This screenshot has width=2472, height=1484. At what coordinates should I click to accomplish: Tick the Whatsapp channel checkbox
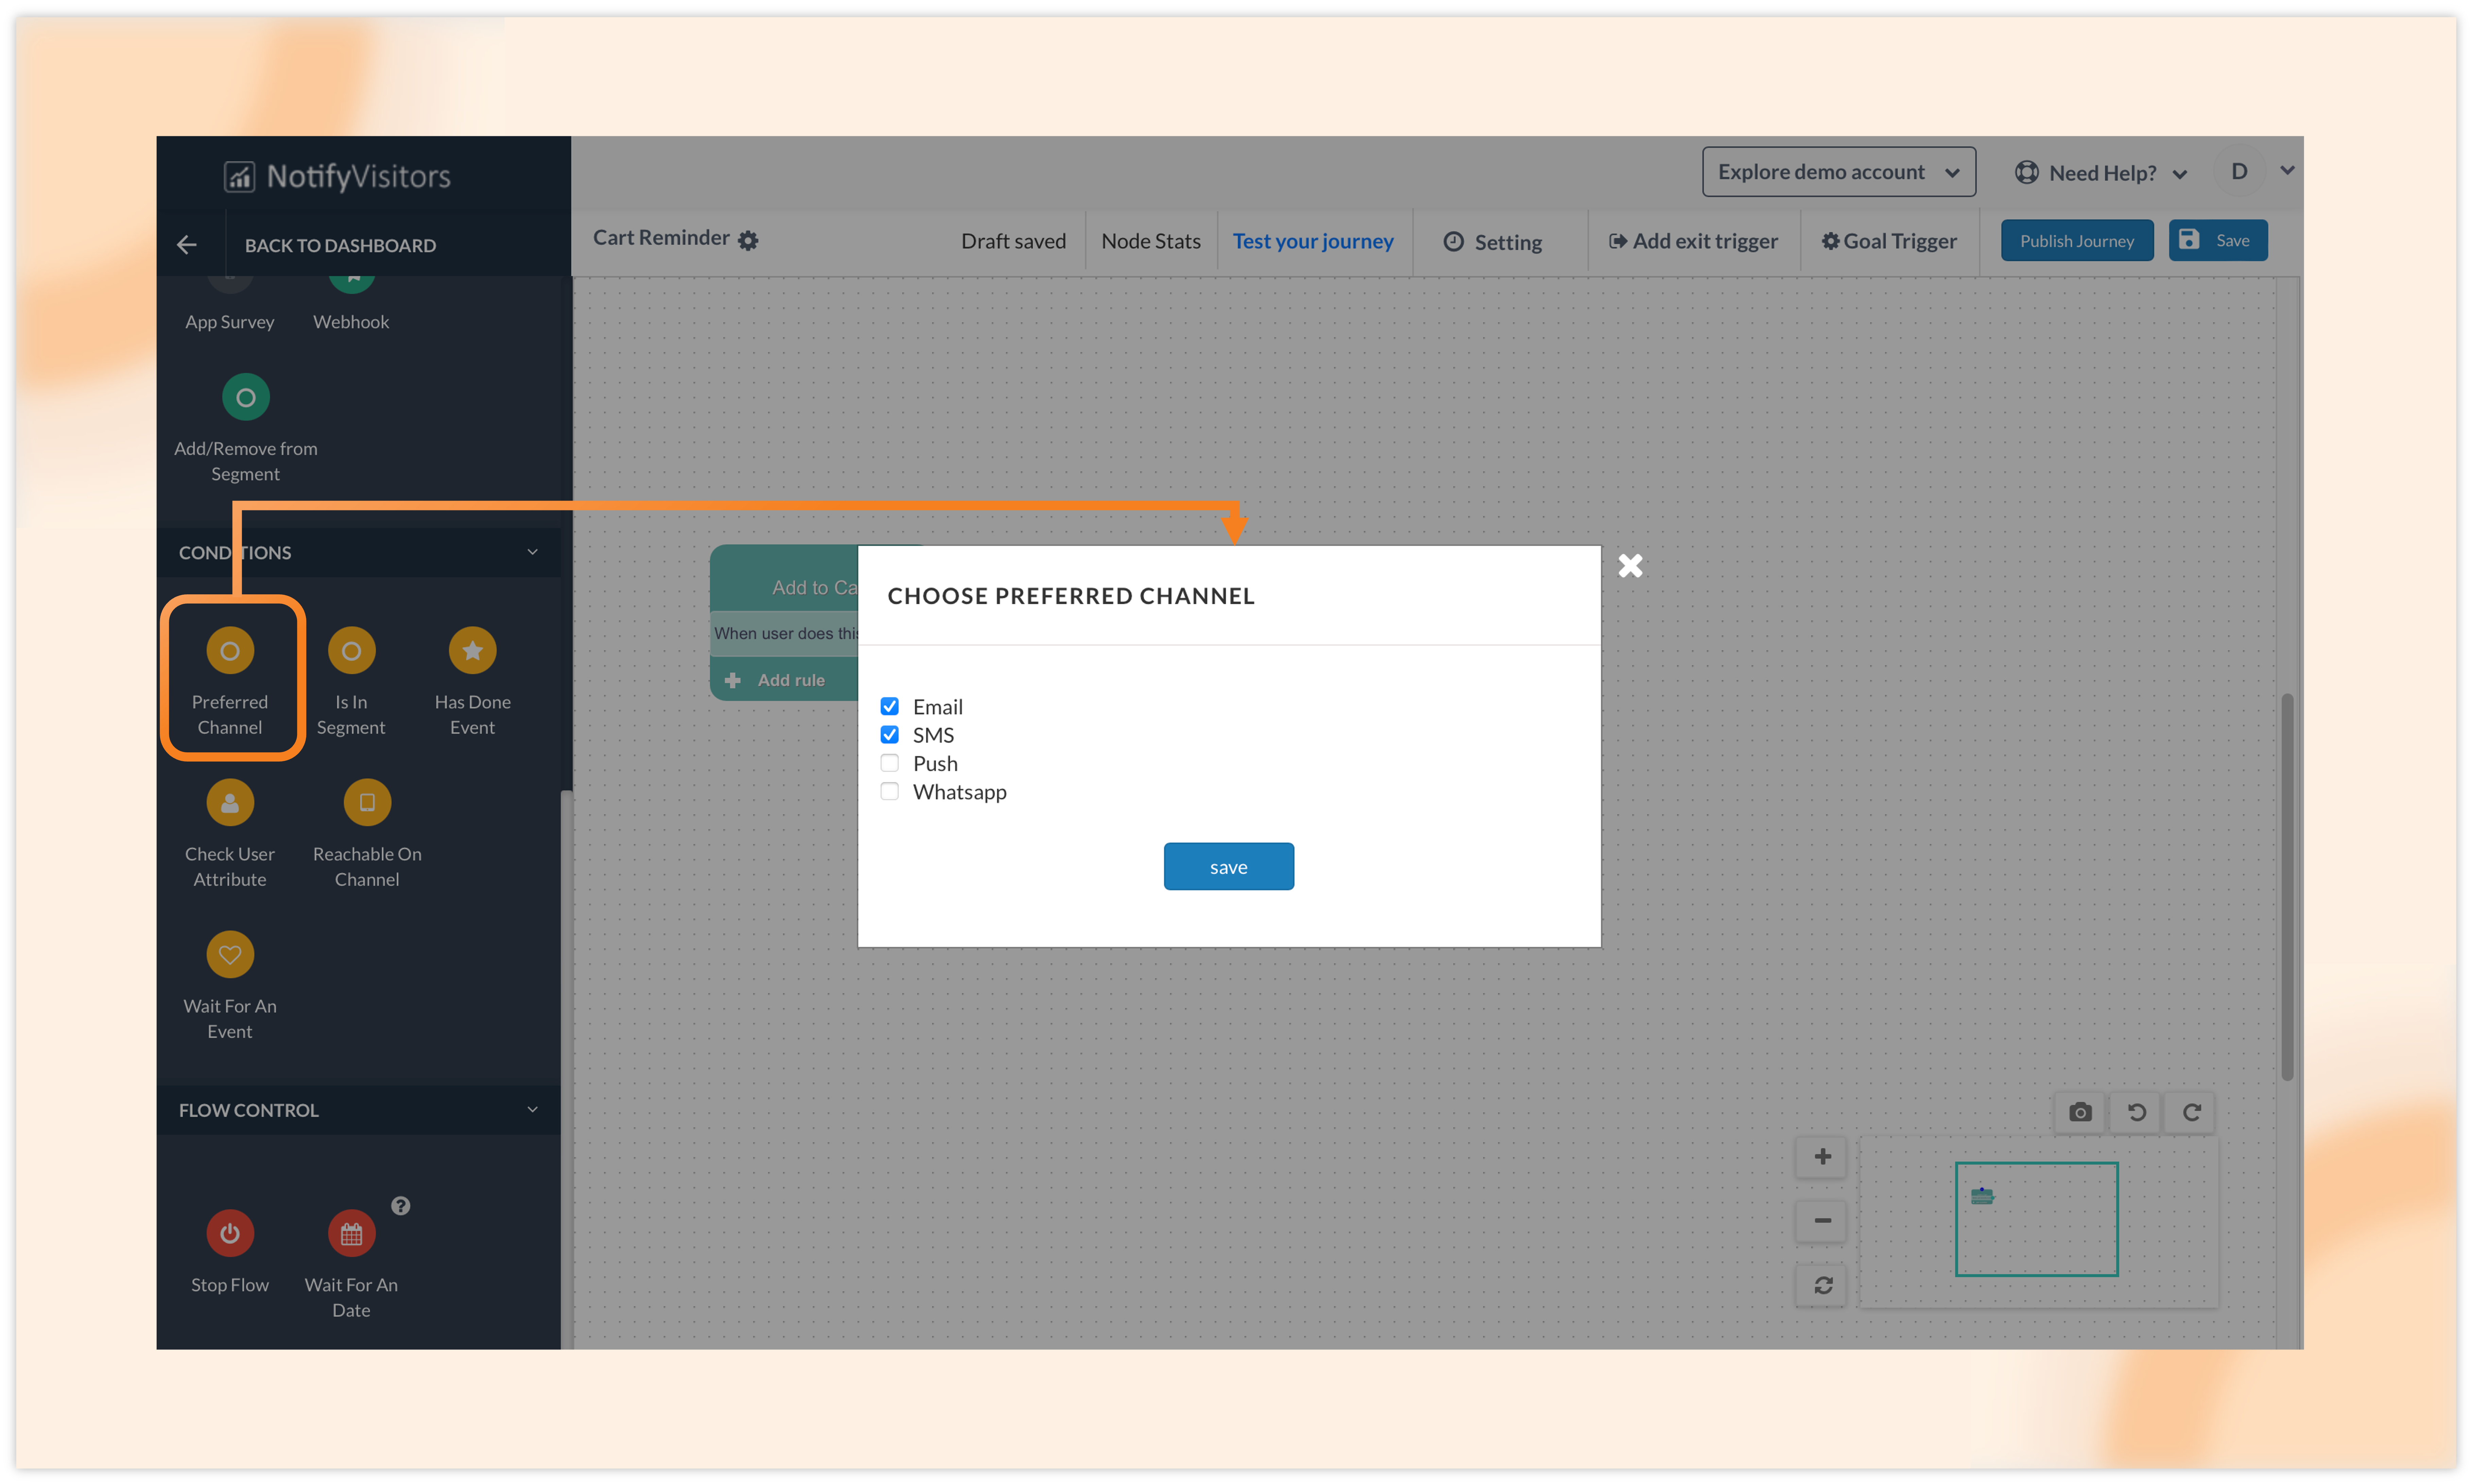point(889,791)
